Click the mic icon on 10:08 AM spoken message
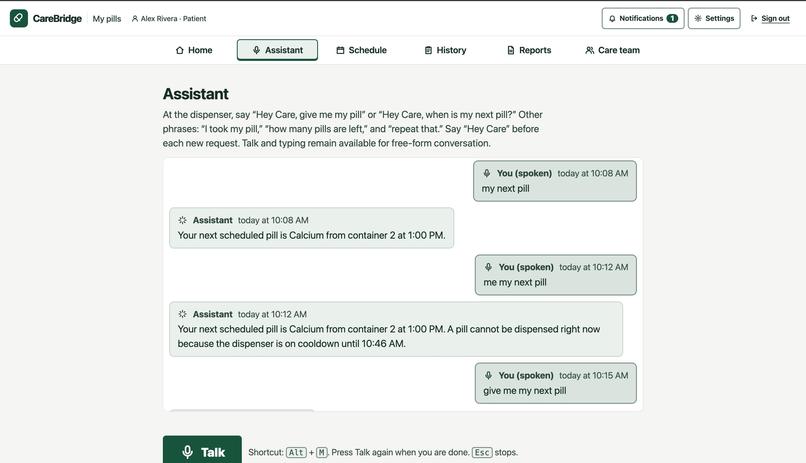806x463 pixels. pos(486,173)
